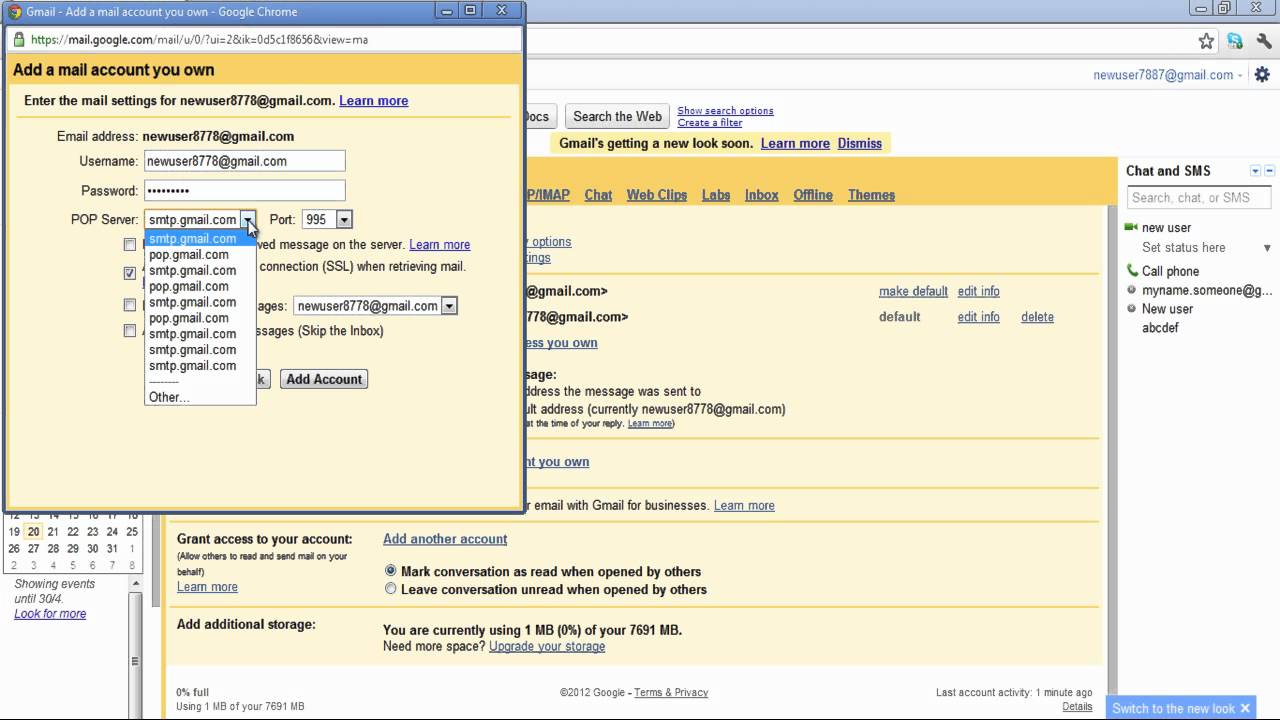1280x720 pixels.
Task: Open the Inbox settings tab
Action: click(x=761, y=195)
